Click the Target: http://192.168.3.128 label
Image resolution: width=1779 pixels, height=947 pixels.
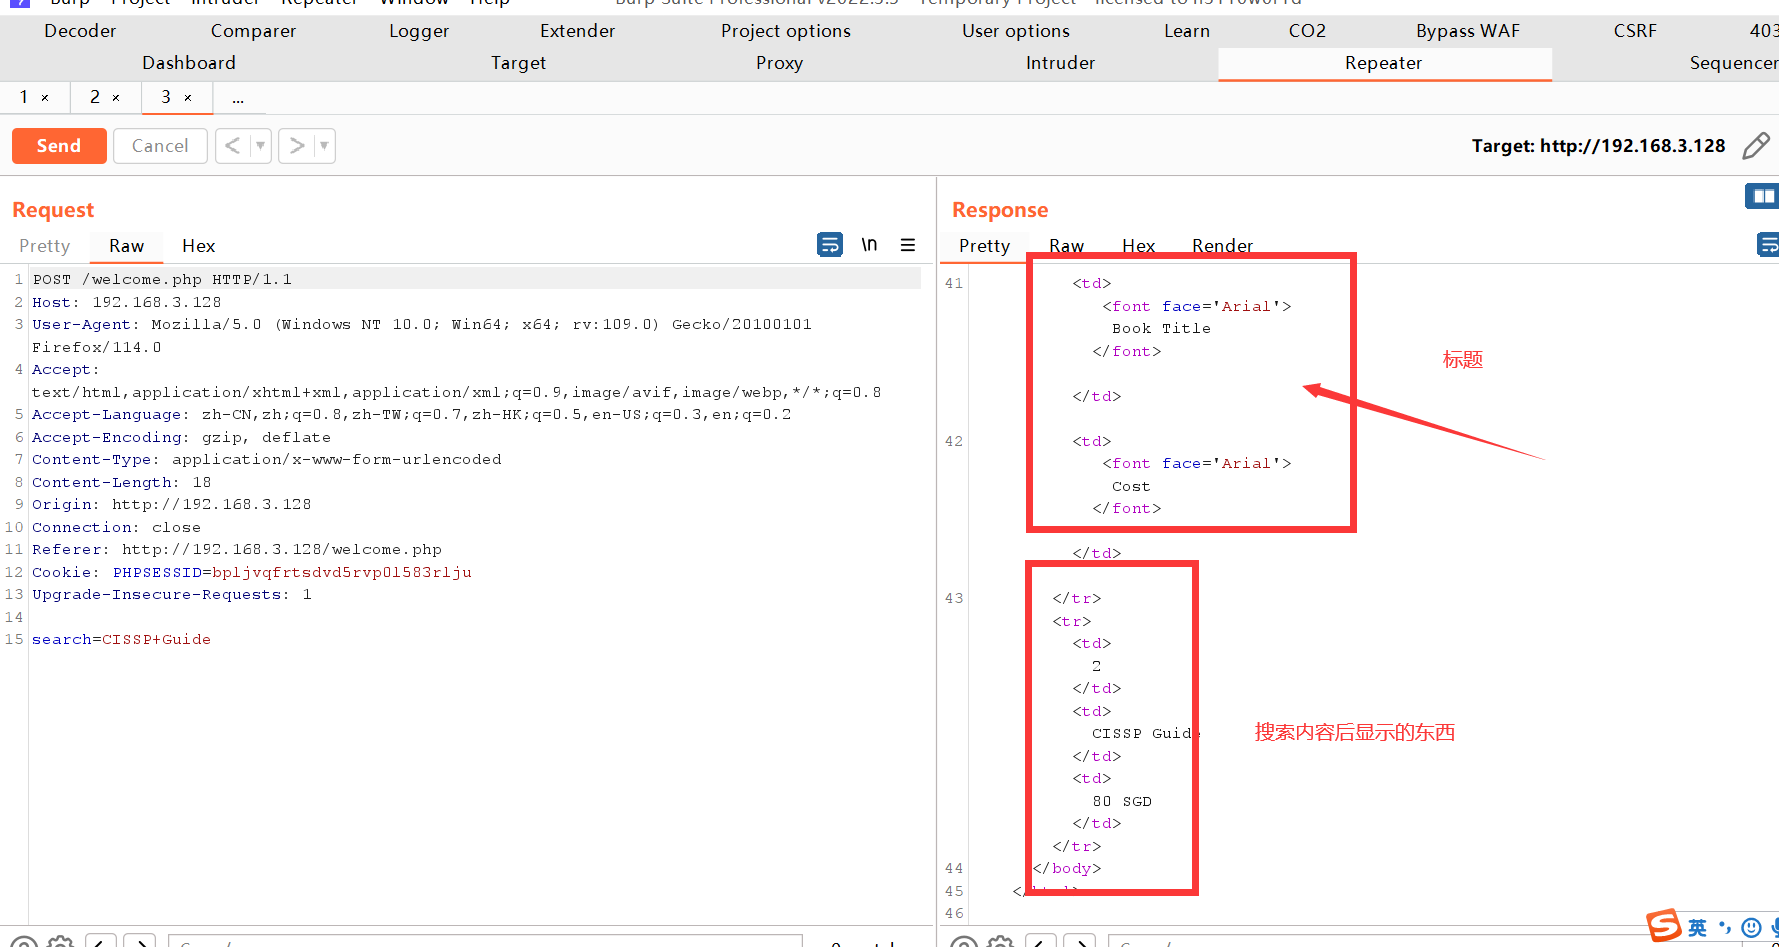1598,146
